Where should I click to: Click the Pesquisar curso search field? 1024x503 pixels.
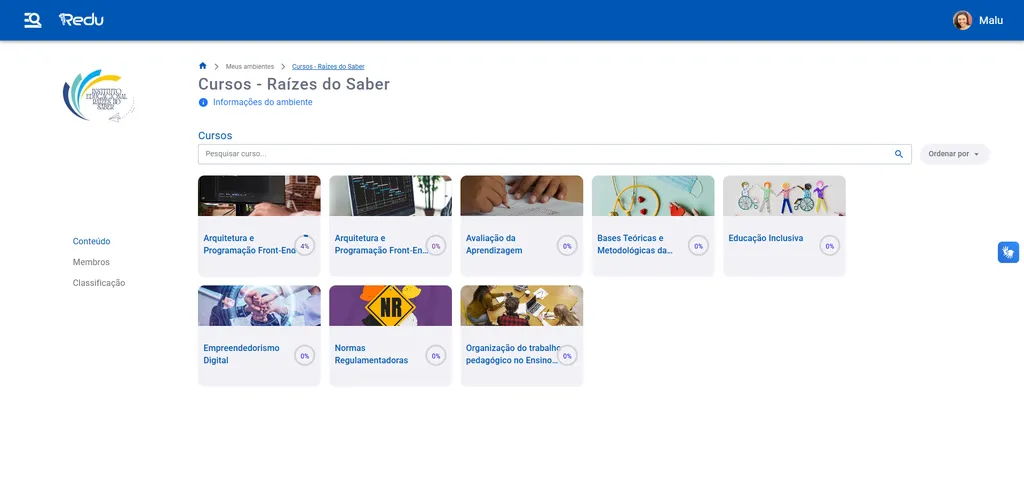(x=545, y=154)
